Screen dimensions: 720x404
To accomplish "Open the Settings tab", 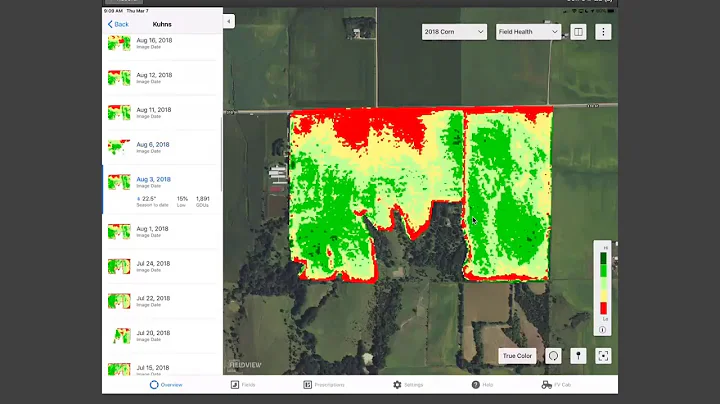I will 408,385.
